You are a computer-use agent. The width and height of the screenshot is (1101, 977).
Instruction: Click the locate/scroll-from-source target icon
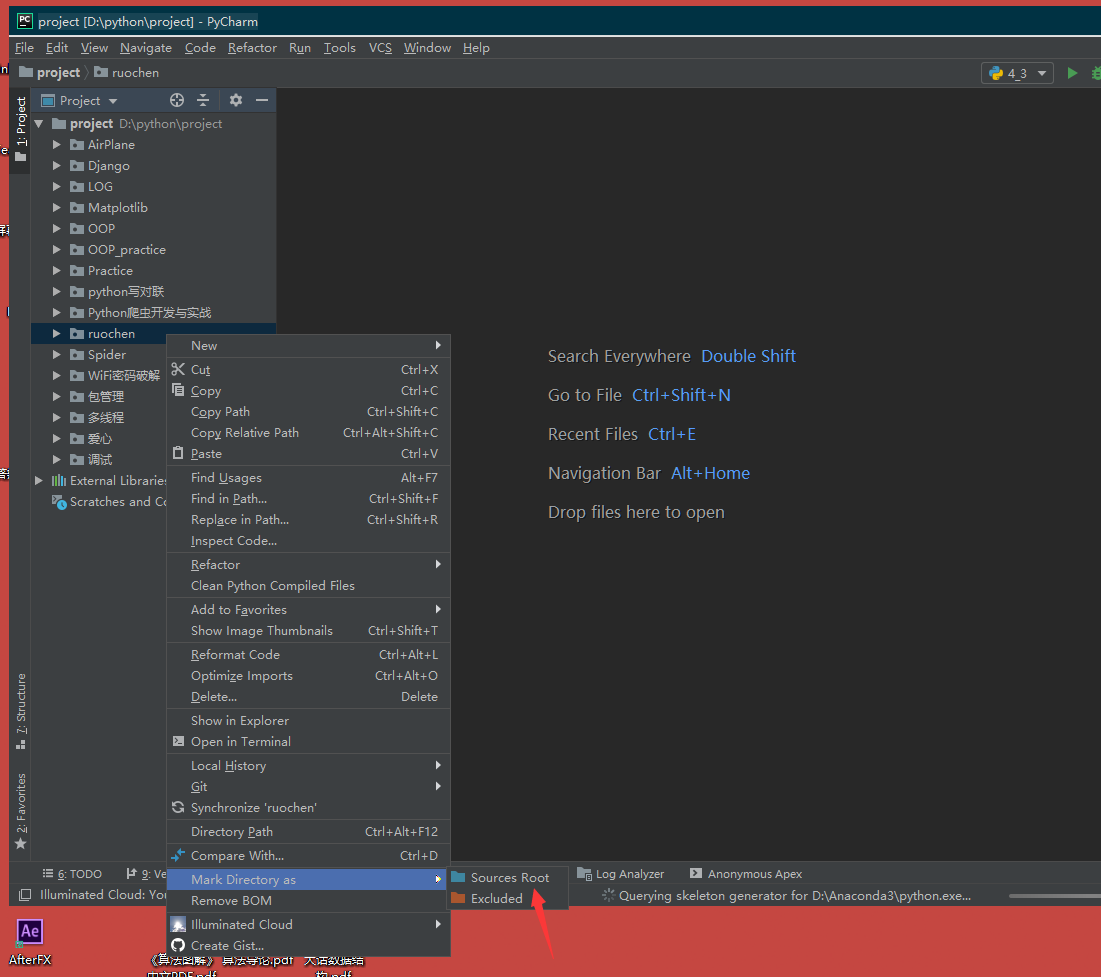point(177,100)
